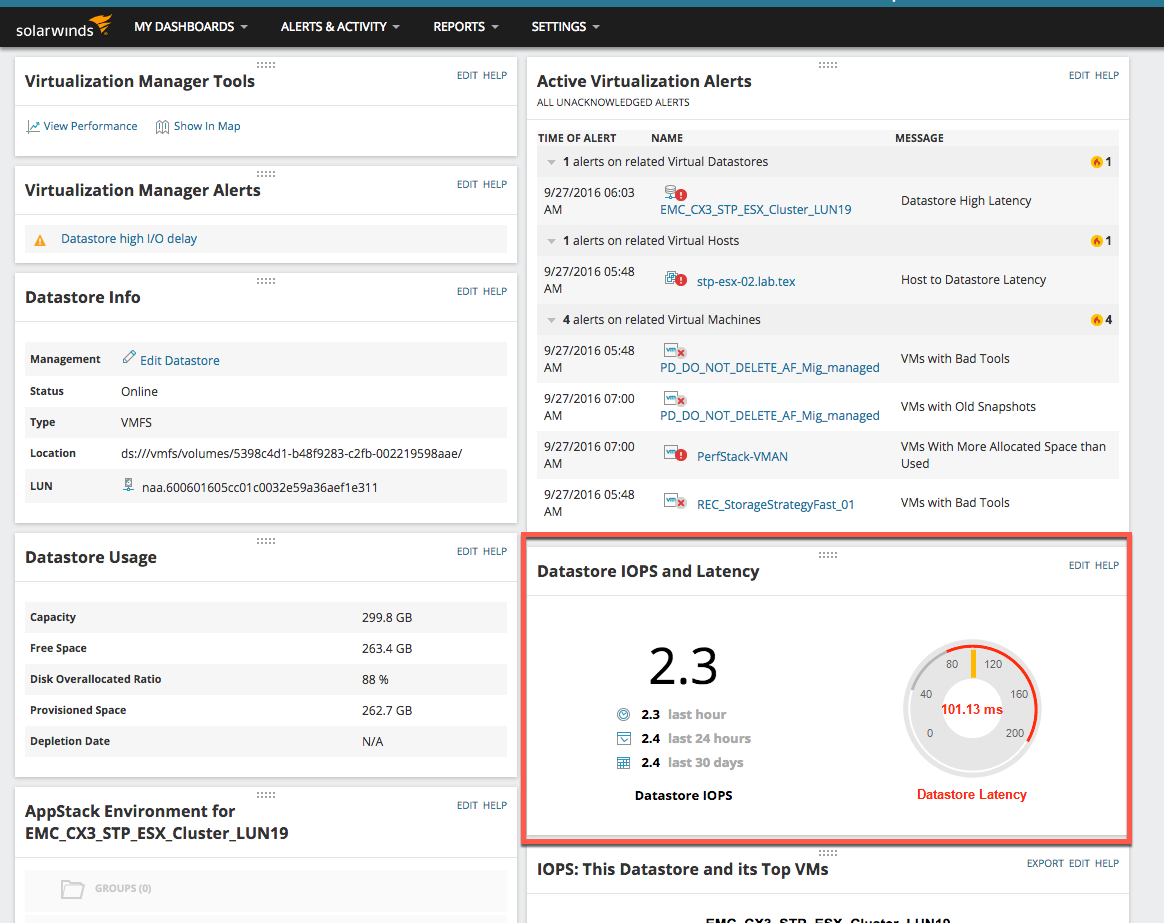This screenshot has width=1164, height=923.
Task: Open the Edit Datastore link
Action: [180, 360]
